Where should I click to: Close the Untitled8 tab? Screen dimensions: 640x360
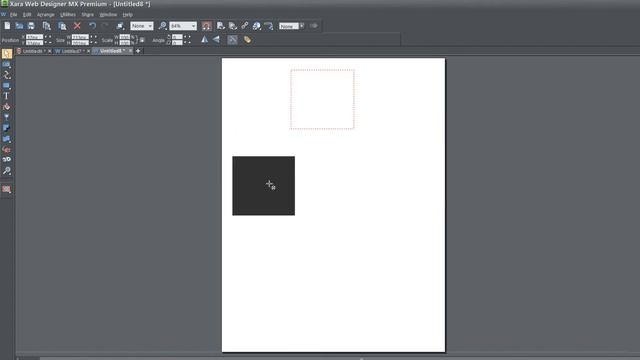coord(131,51)
